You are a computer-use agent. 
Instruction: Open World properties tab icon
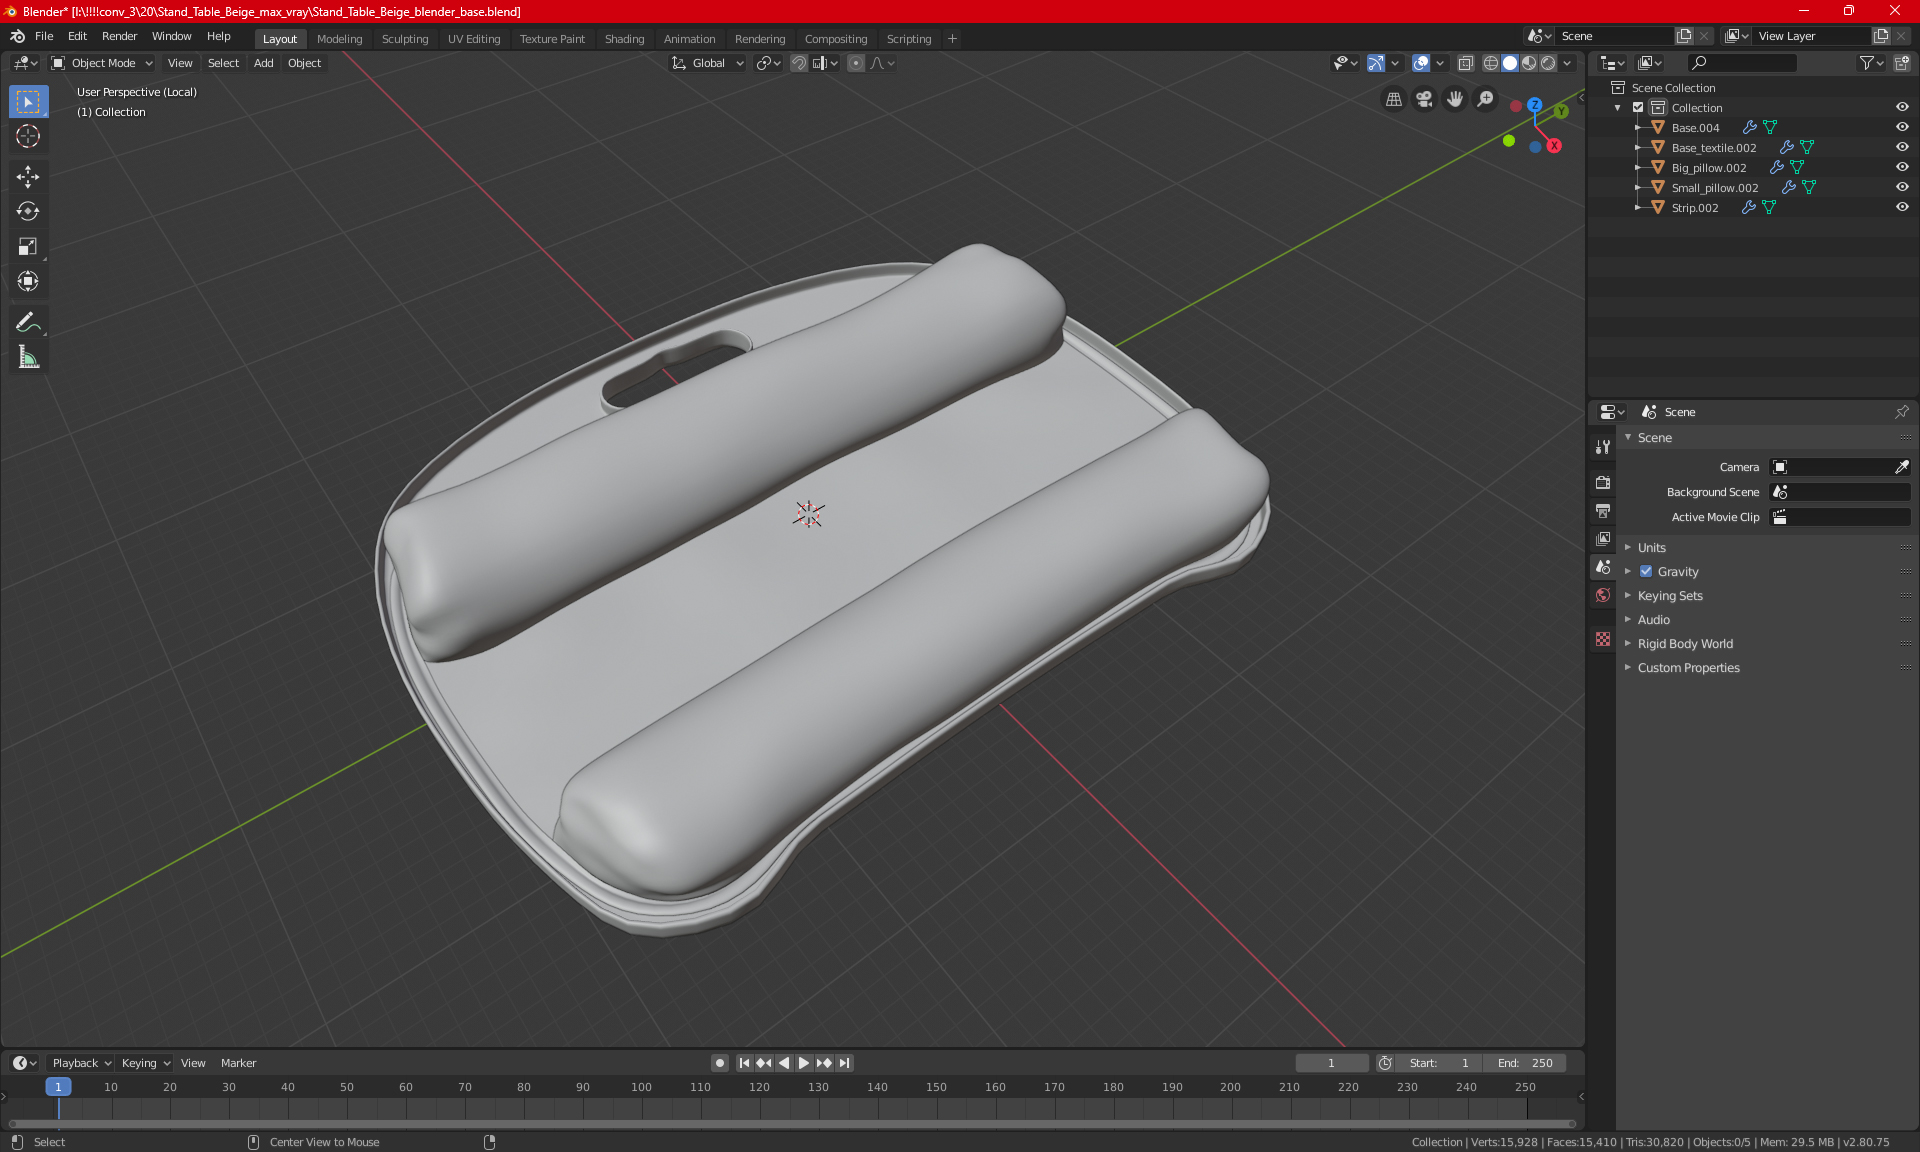[1603, 595]
